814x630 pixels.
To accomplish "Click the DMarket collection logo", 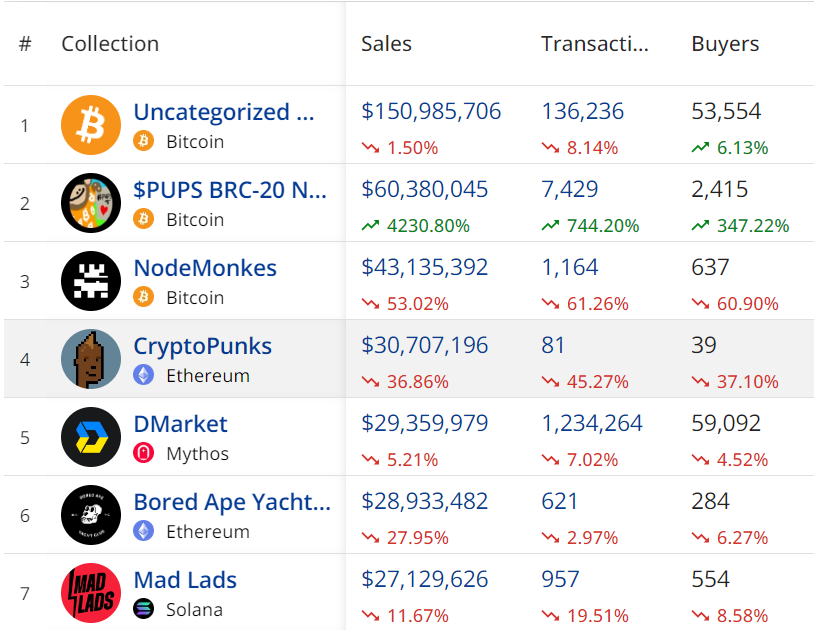I will (x=91, y=437).
